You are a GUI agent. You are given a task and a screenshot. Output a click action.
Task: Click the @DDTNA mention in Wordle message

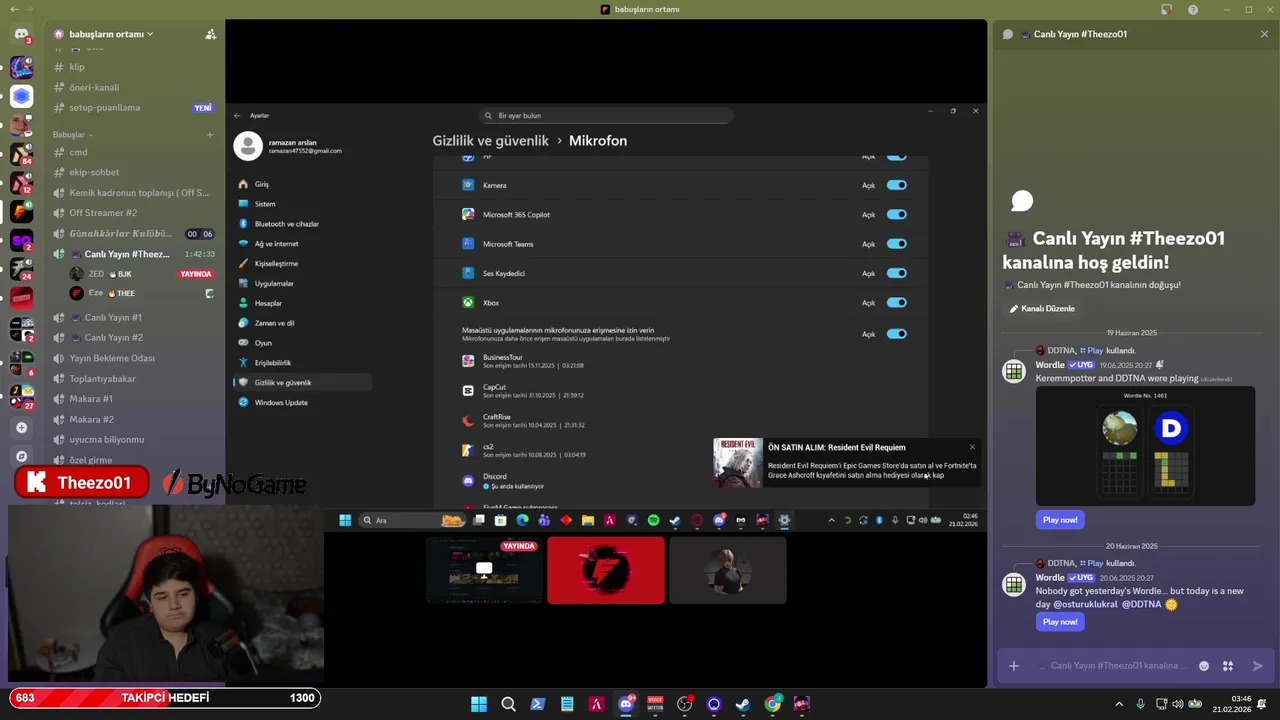1141,605
